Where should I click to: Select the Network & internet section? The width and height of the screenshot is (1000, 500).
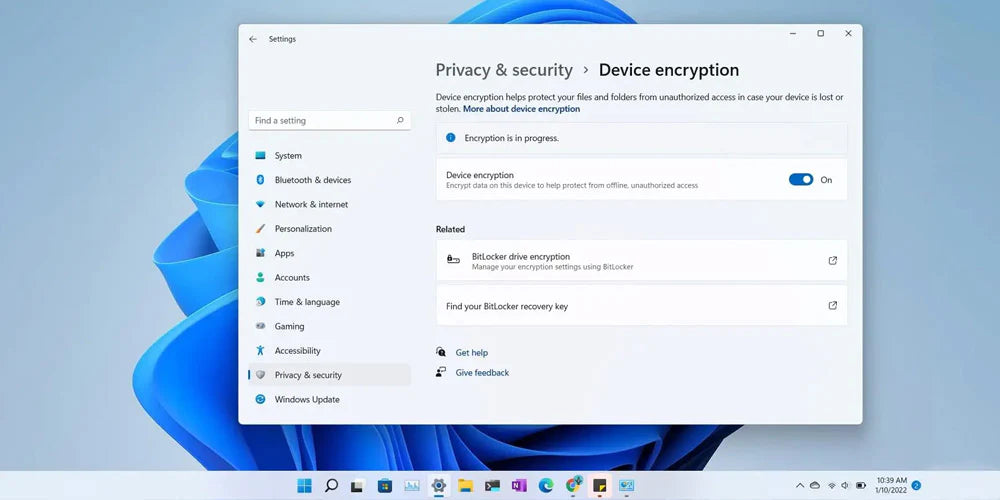pos(311,204)
